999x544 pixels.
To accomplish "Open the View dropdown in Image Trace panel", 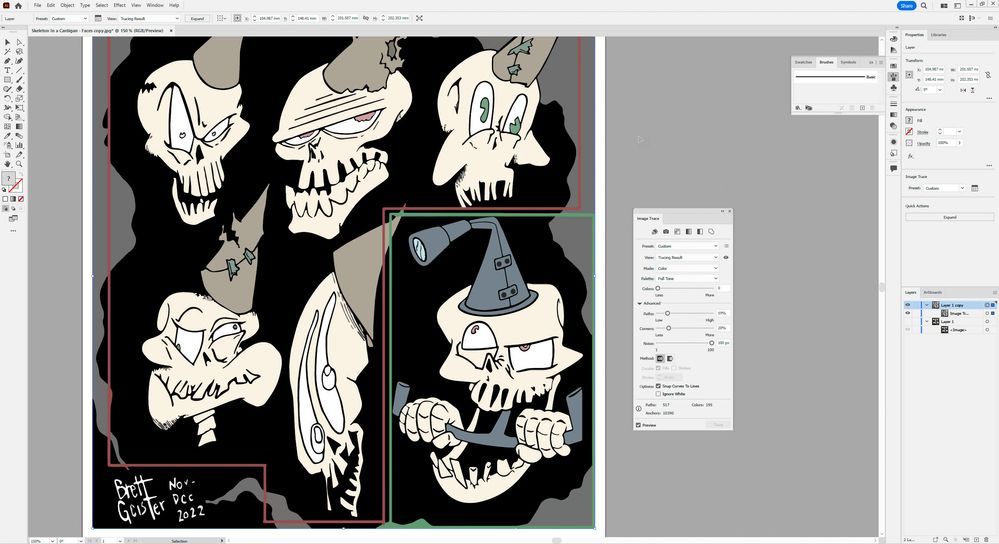I will coord(687,257).
